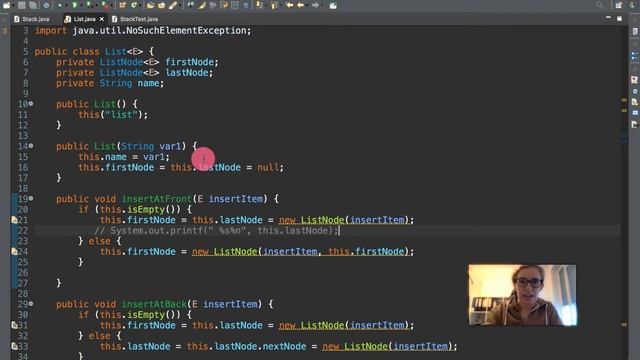
Task: Click the Run External Tools icon
Action: tap(105, 5)
